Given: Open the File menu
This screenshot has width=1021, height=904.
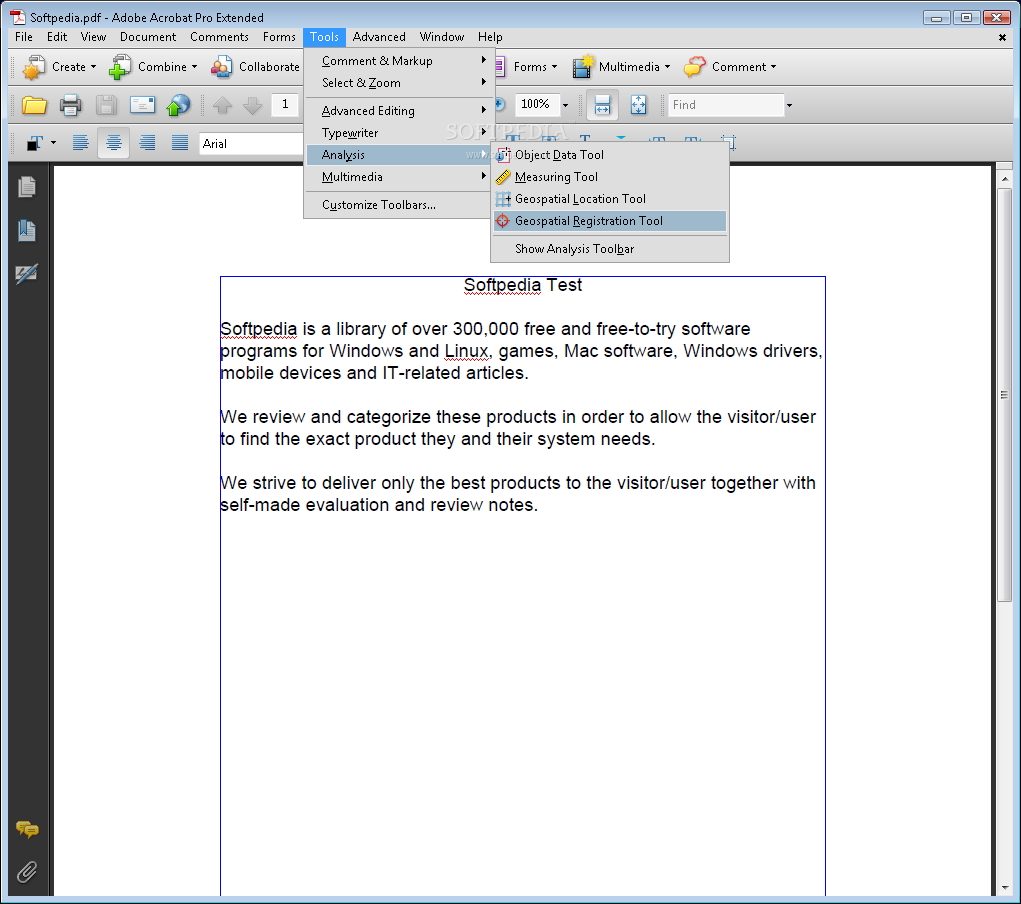Looking at the screenshot, I should [23, 37].
